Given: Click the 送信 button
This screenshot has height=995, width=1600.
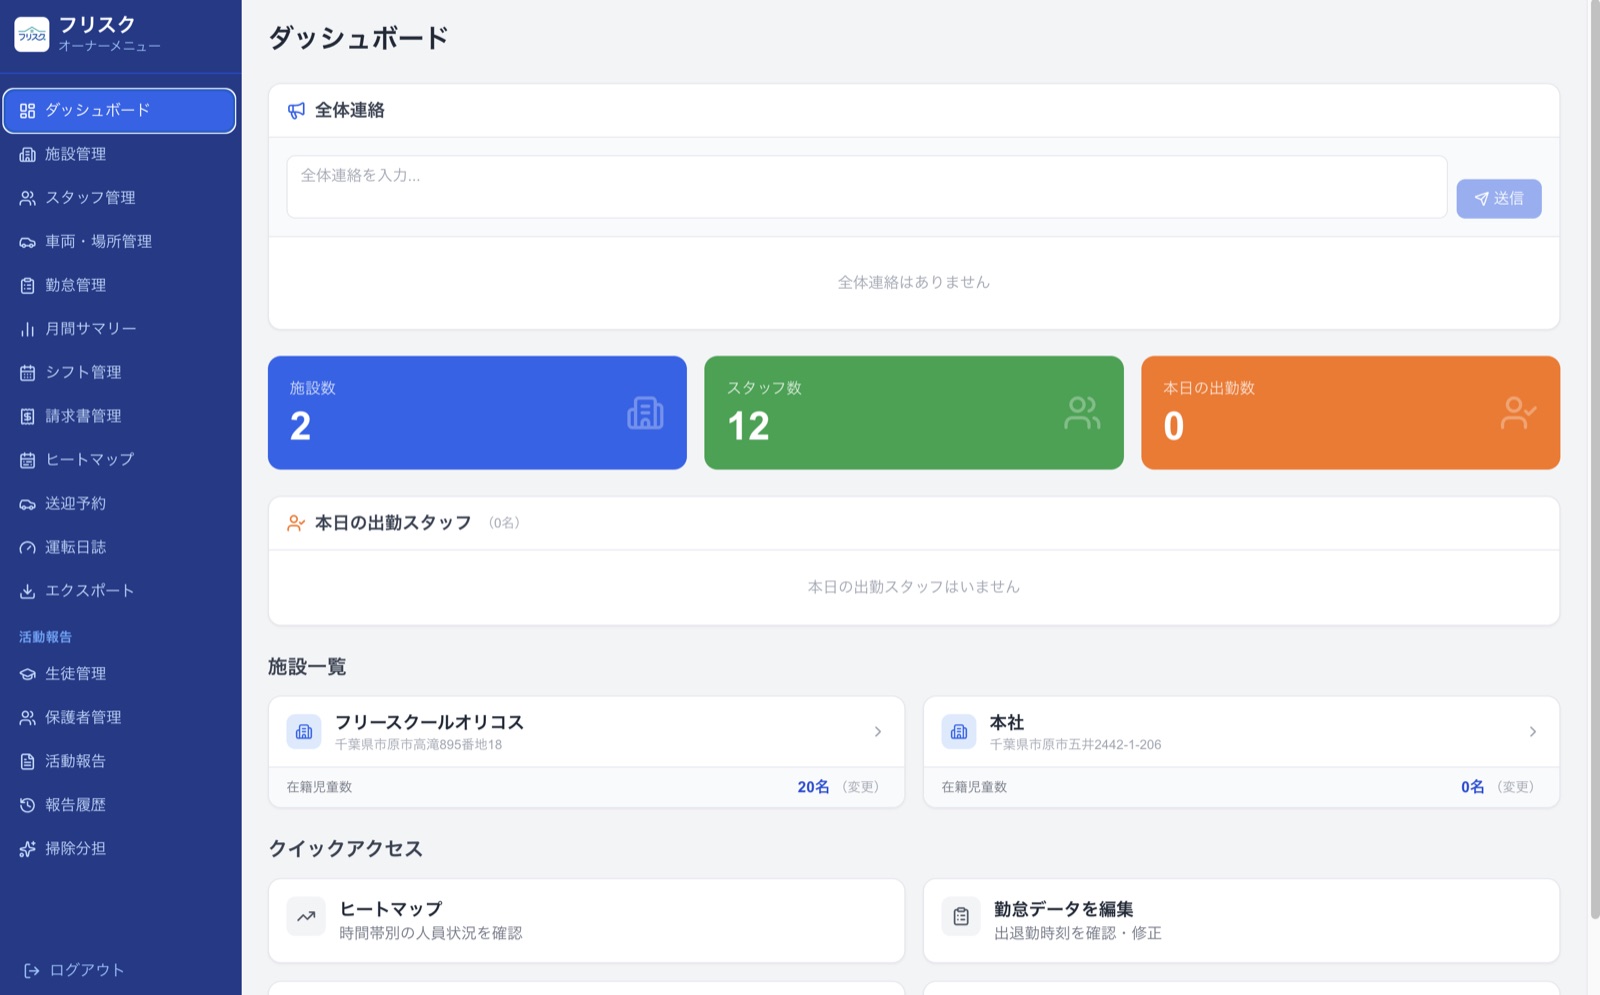Looking at the screenshot, I should point(1498,199).
